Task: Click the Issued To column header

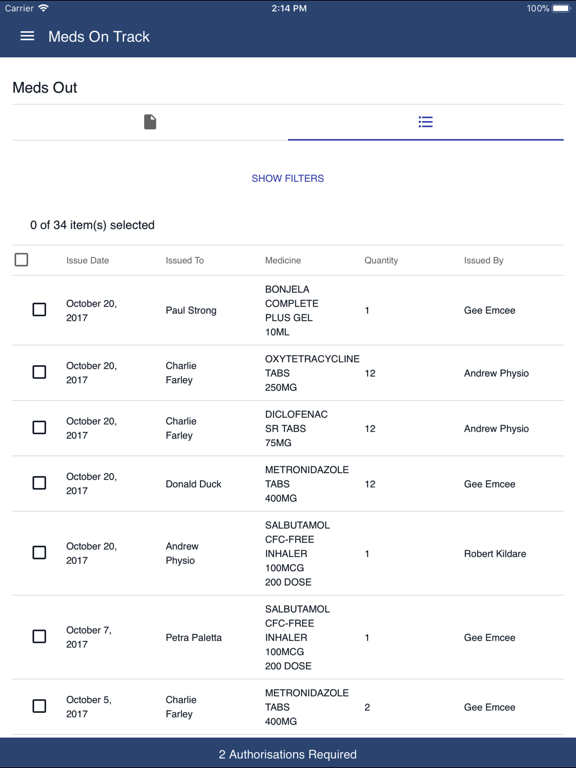Action: pyautogui.click(x=185, y=261)
